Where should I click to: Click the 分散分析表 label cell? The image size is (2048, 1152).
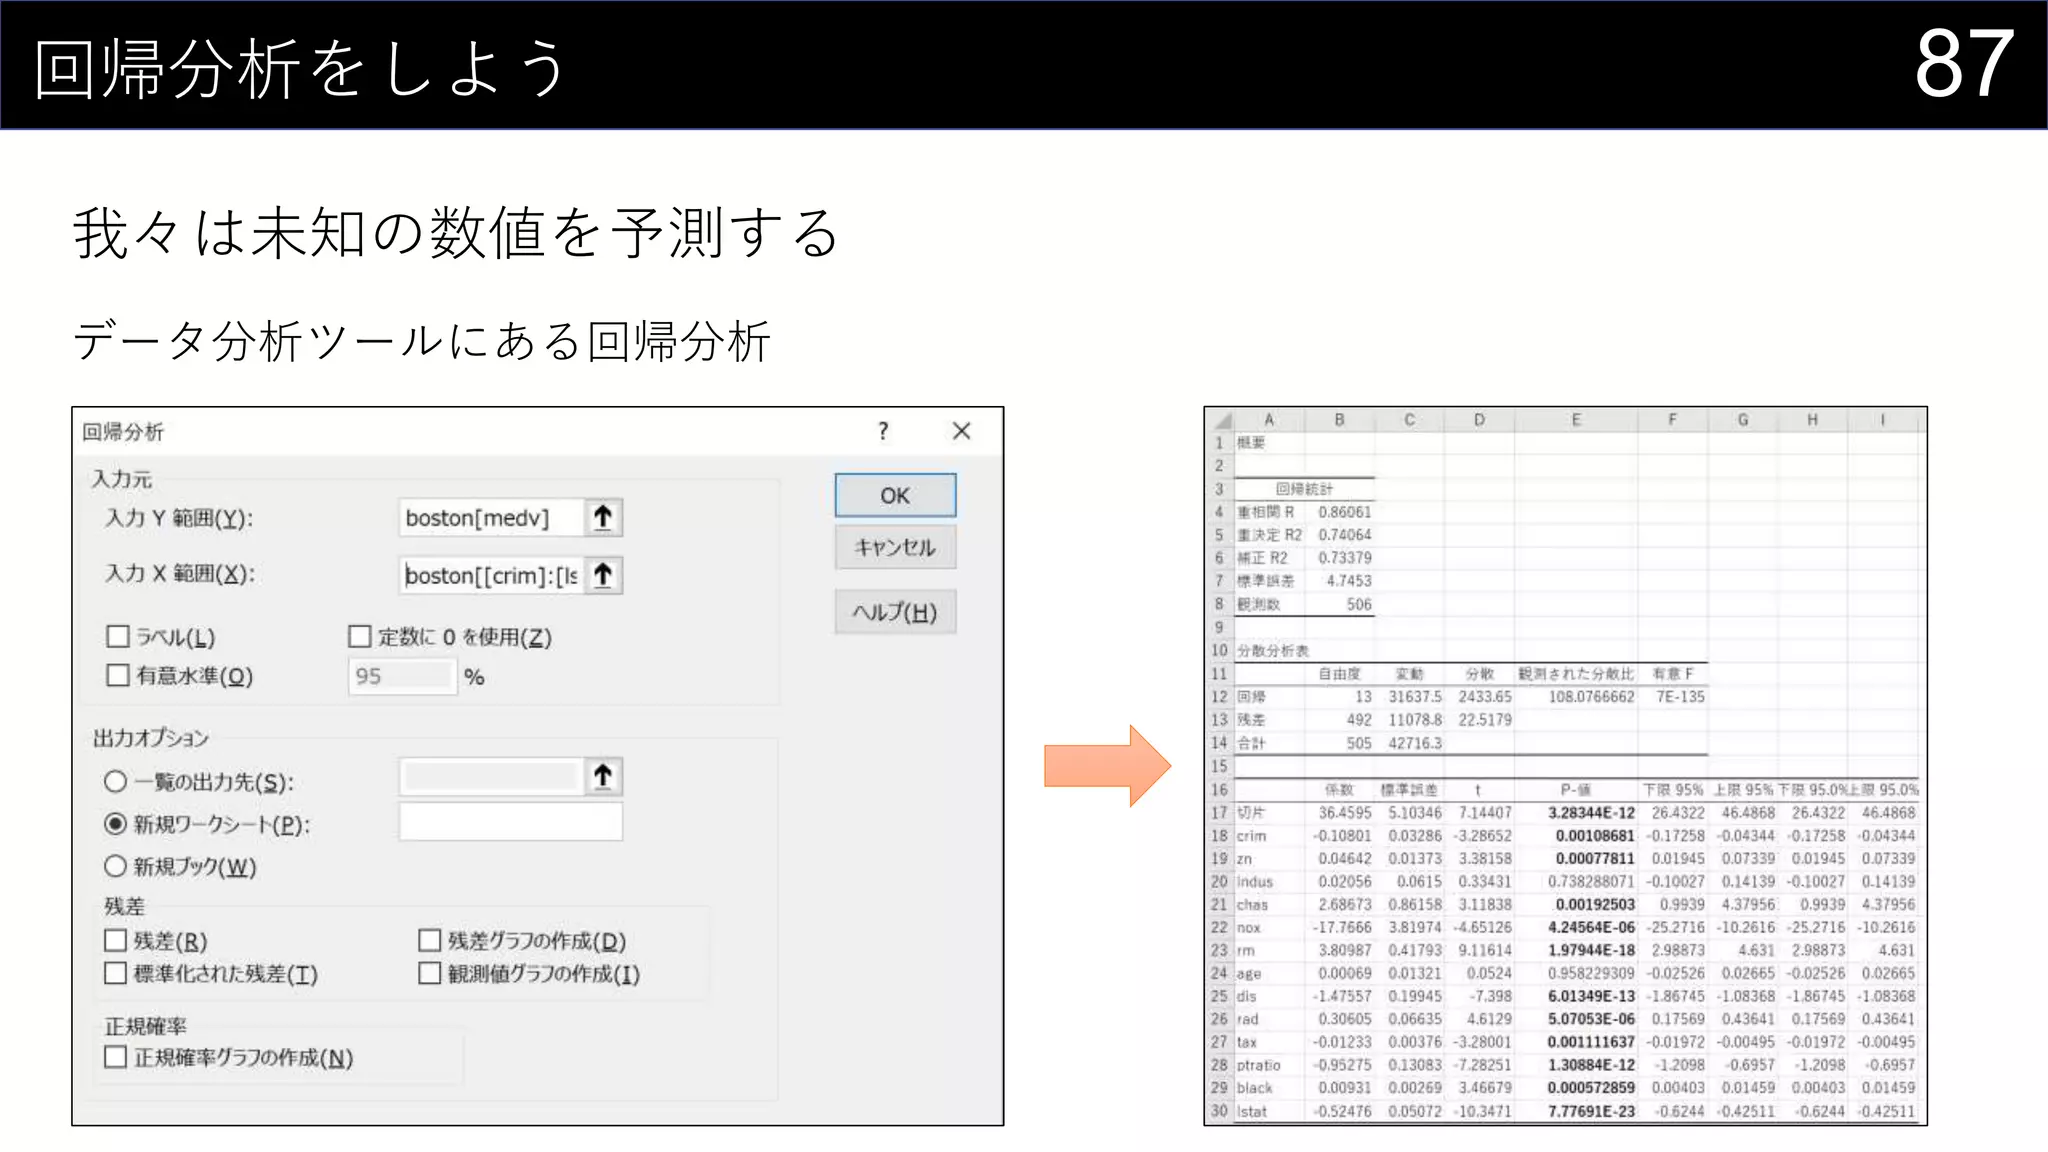pyautogui.click(x=1272, y=651)
